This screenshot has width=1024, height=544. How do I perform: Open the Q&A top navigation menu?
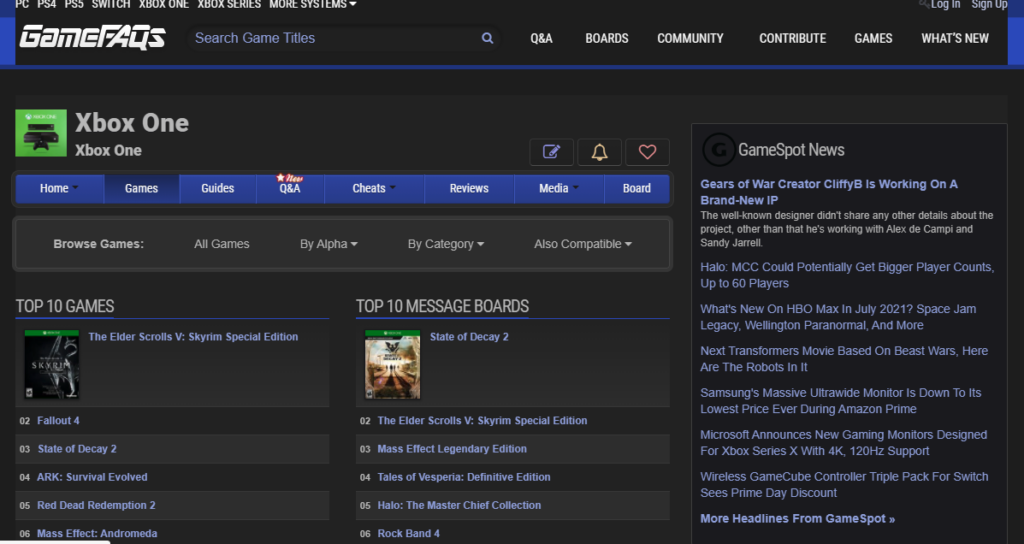[541, 39]
